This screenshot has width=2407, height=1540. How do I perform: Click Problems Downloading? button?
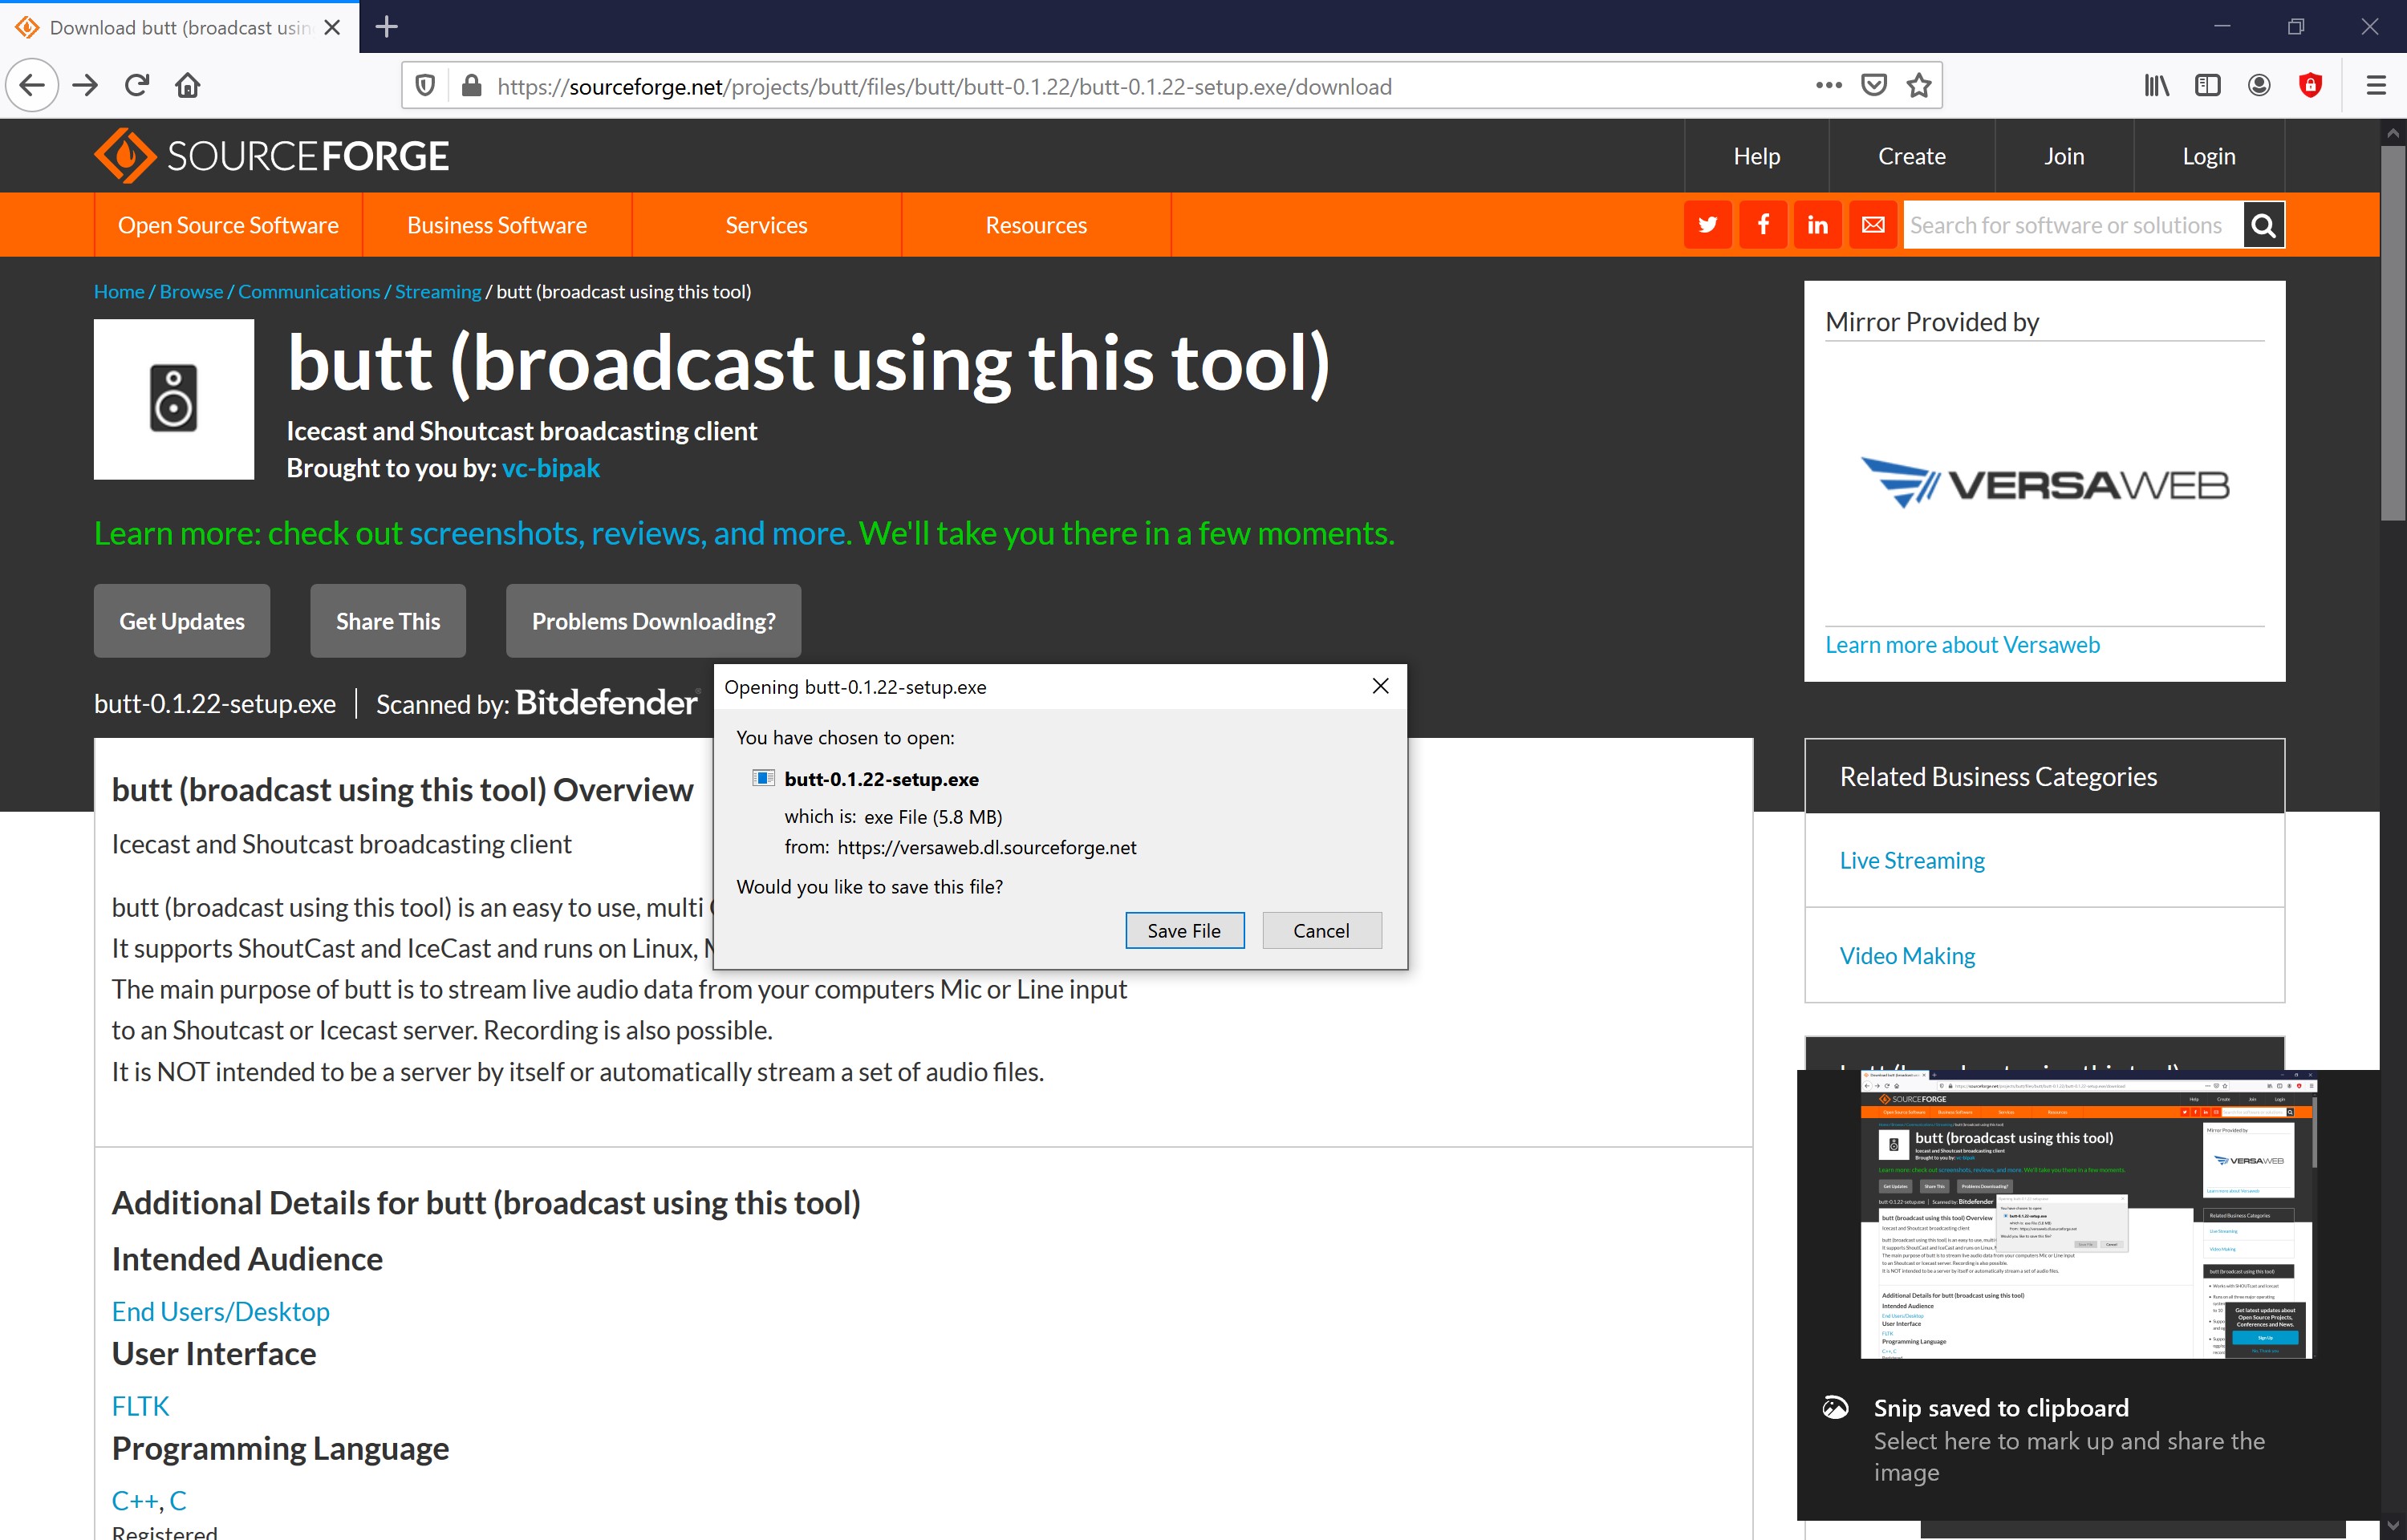(653, 621)
